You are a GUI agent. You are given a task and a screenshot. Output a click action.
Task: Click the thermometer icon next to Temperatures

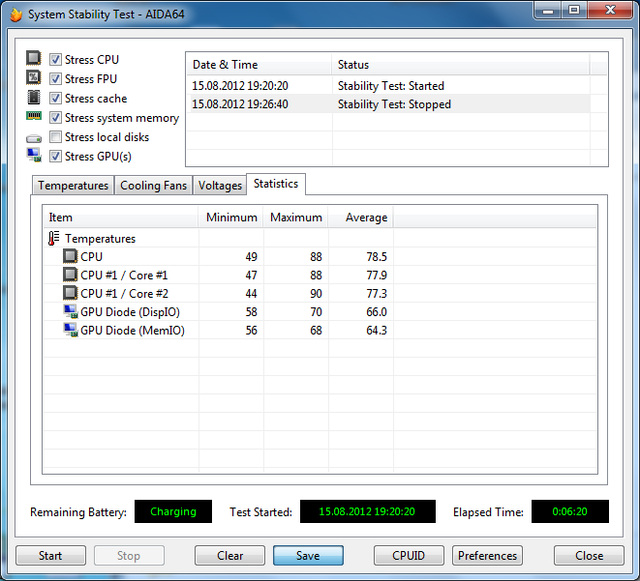[53, 239]
